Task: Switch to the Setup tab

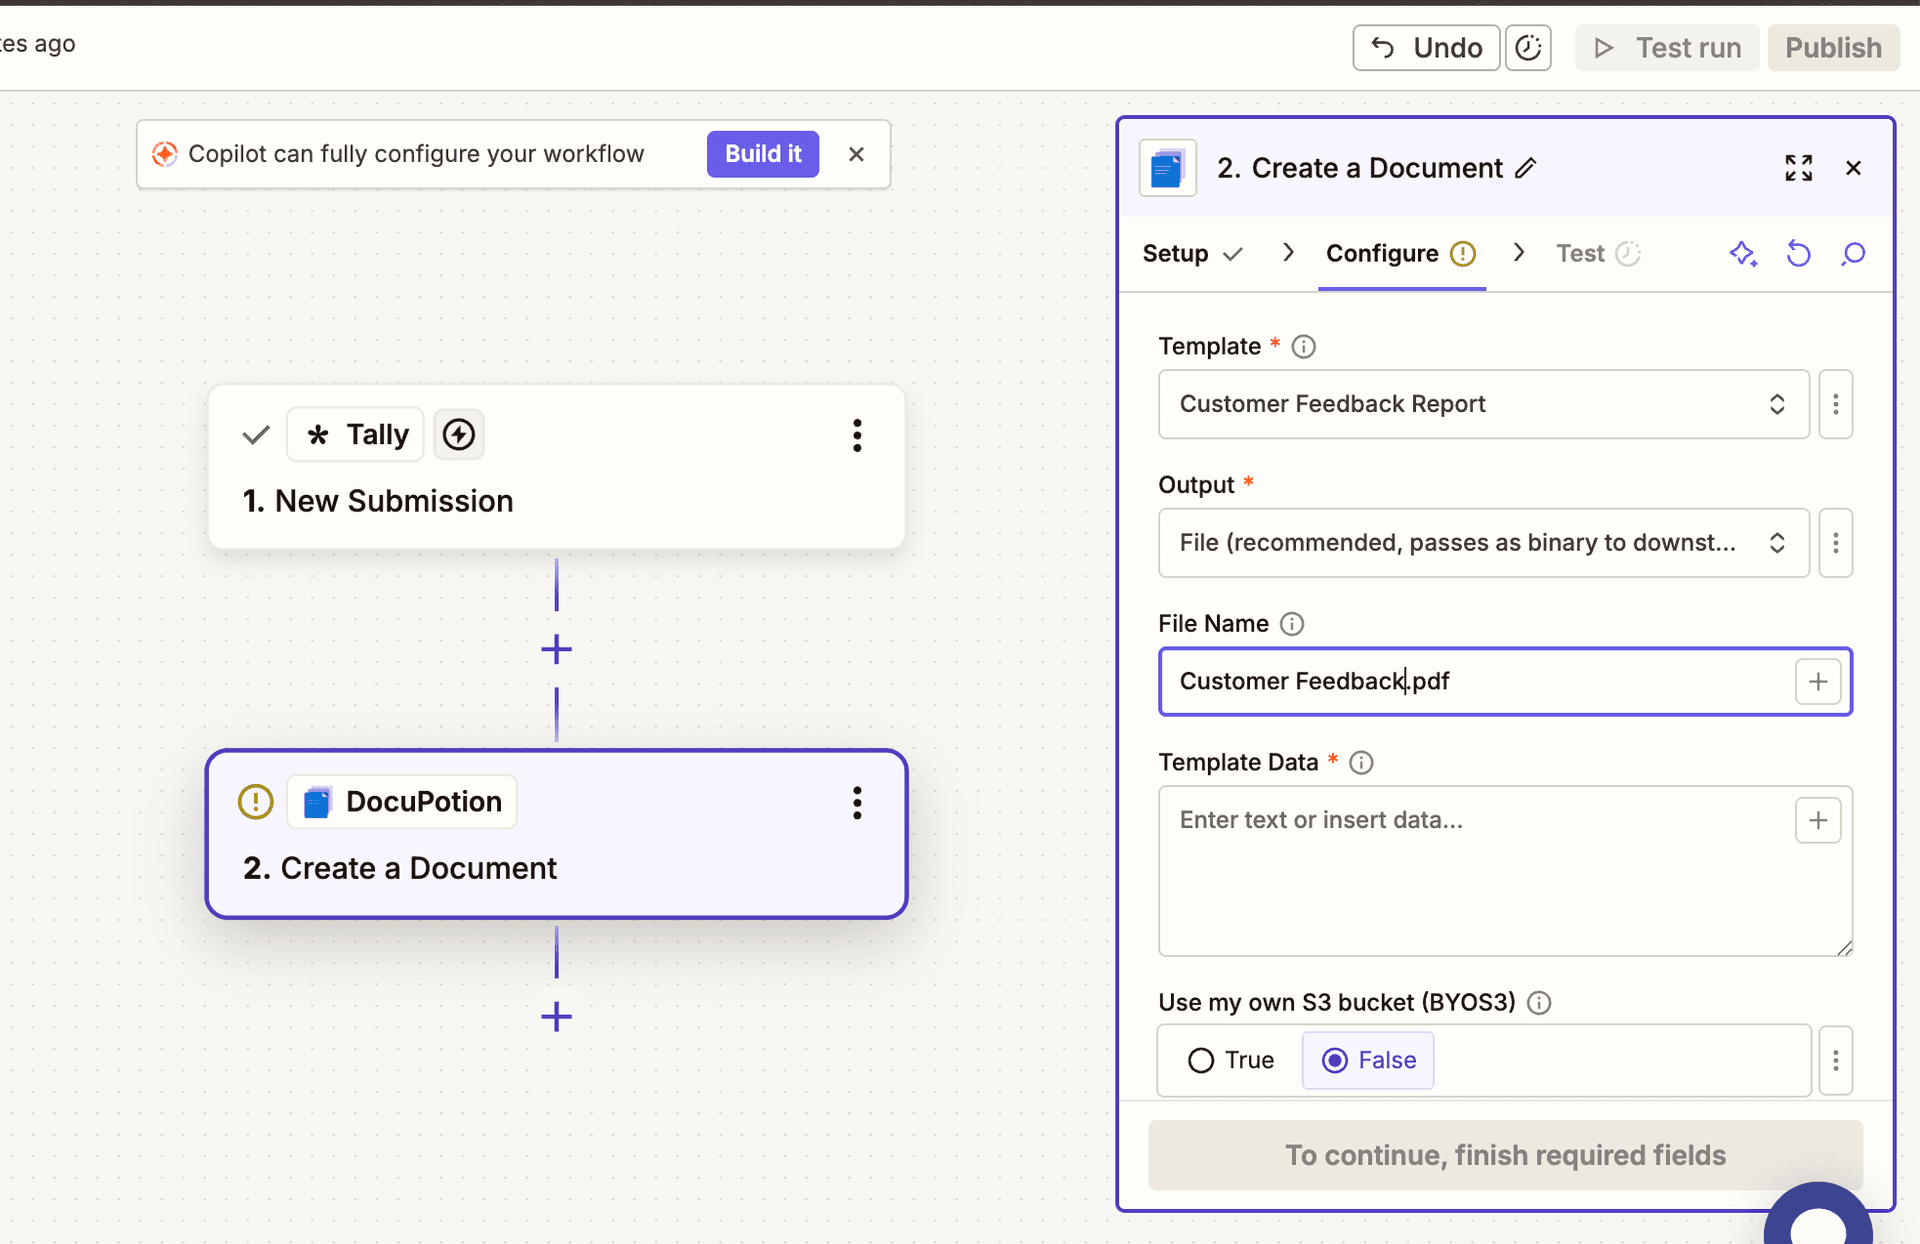Action: click(1192, 254)
